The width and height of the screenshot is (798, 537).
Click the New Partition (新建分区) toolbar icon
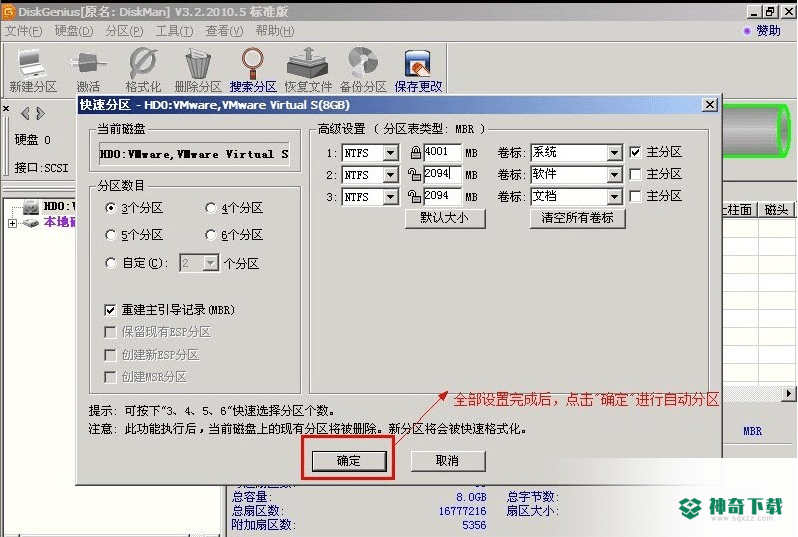coord(33,70)
